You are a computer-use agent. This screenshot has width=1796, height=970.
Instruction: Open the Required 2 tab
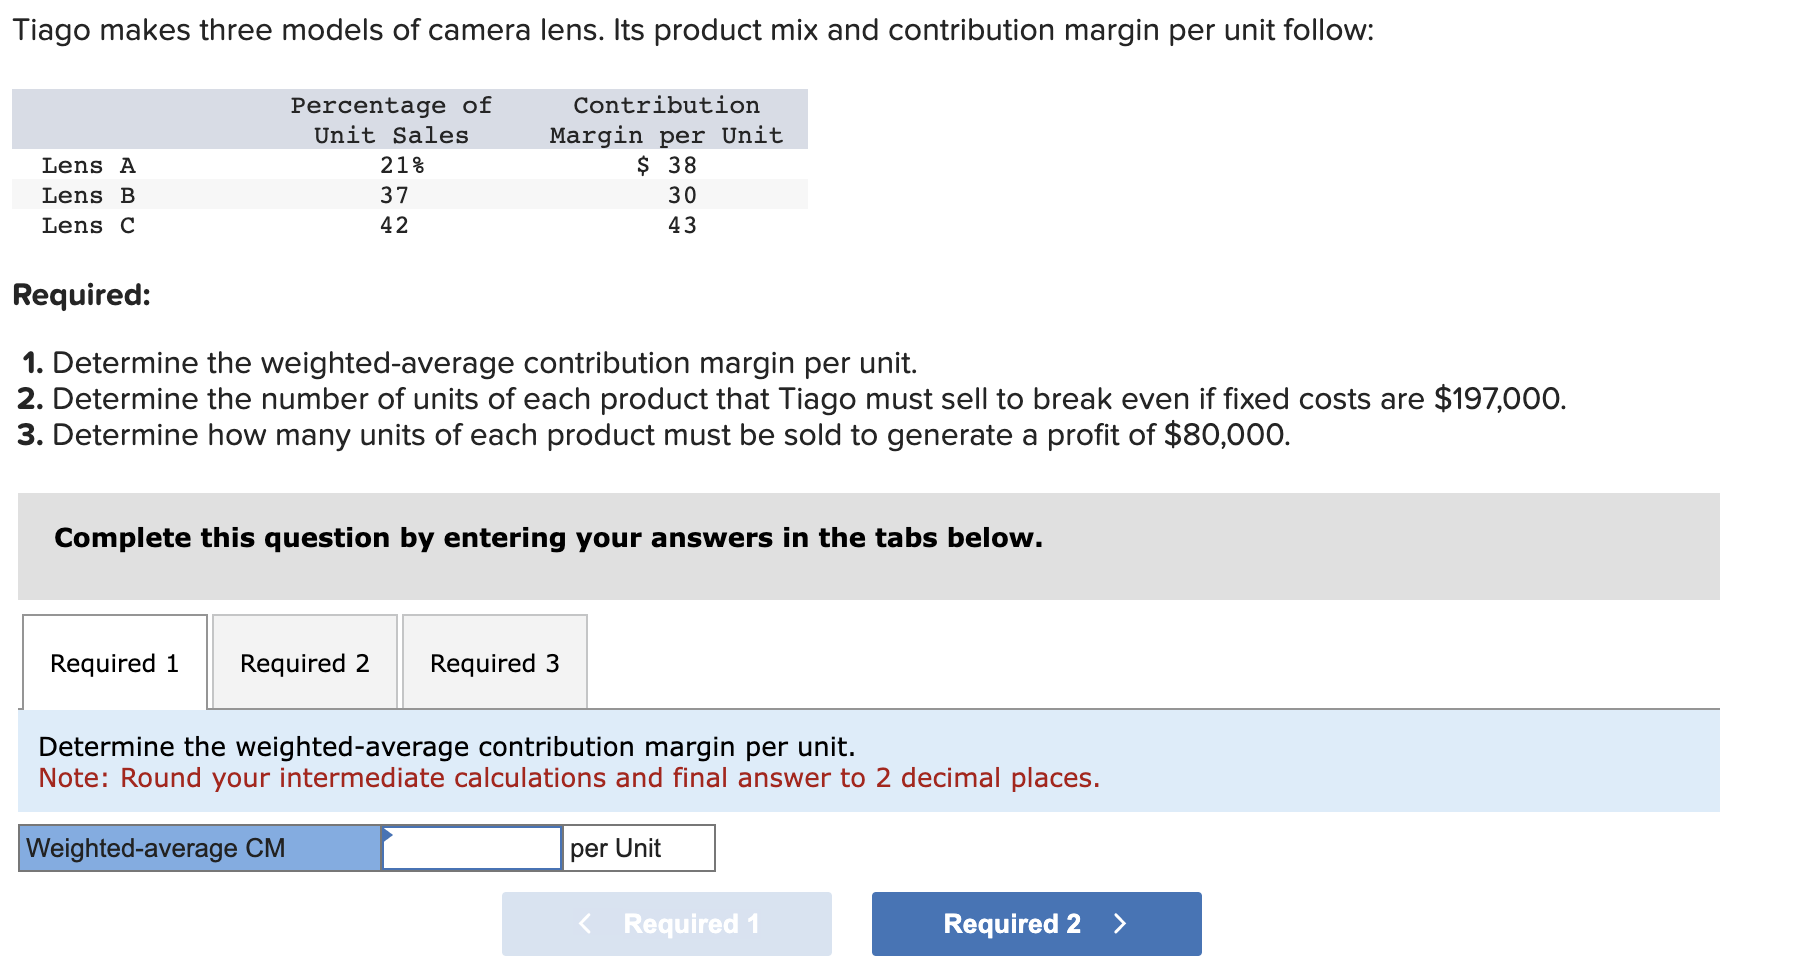point(303,662)
